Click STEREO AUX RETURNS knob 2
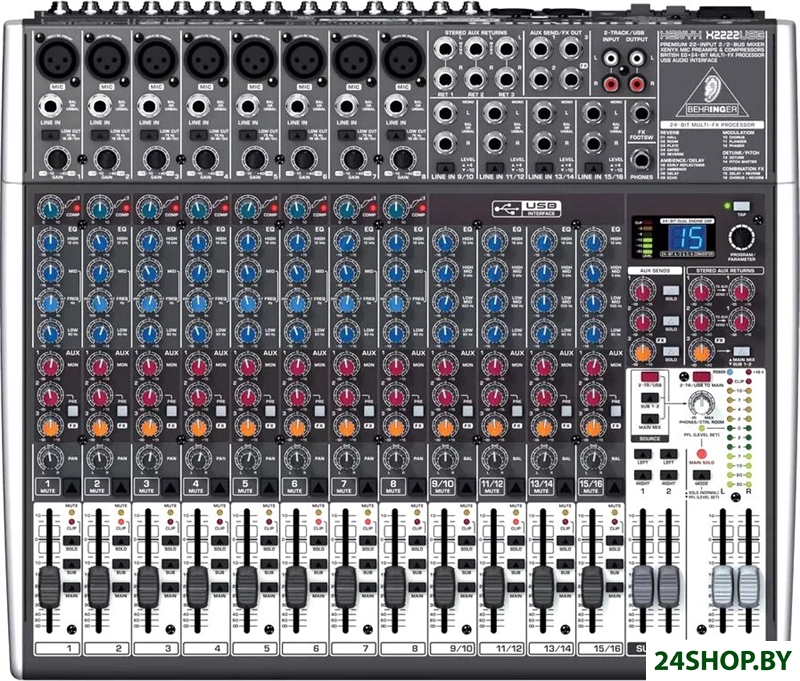This screenshot has height=681, width=800. 702,321
